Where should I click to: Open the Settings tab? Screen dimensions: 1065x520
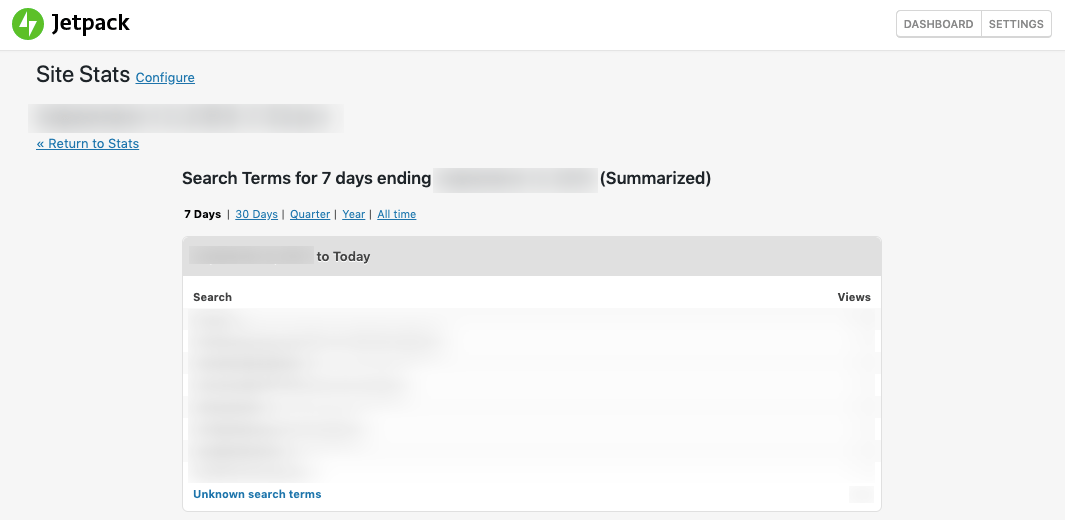(1016, 24)
